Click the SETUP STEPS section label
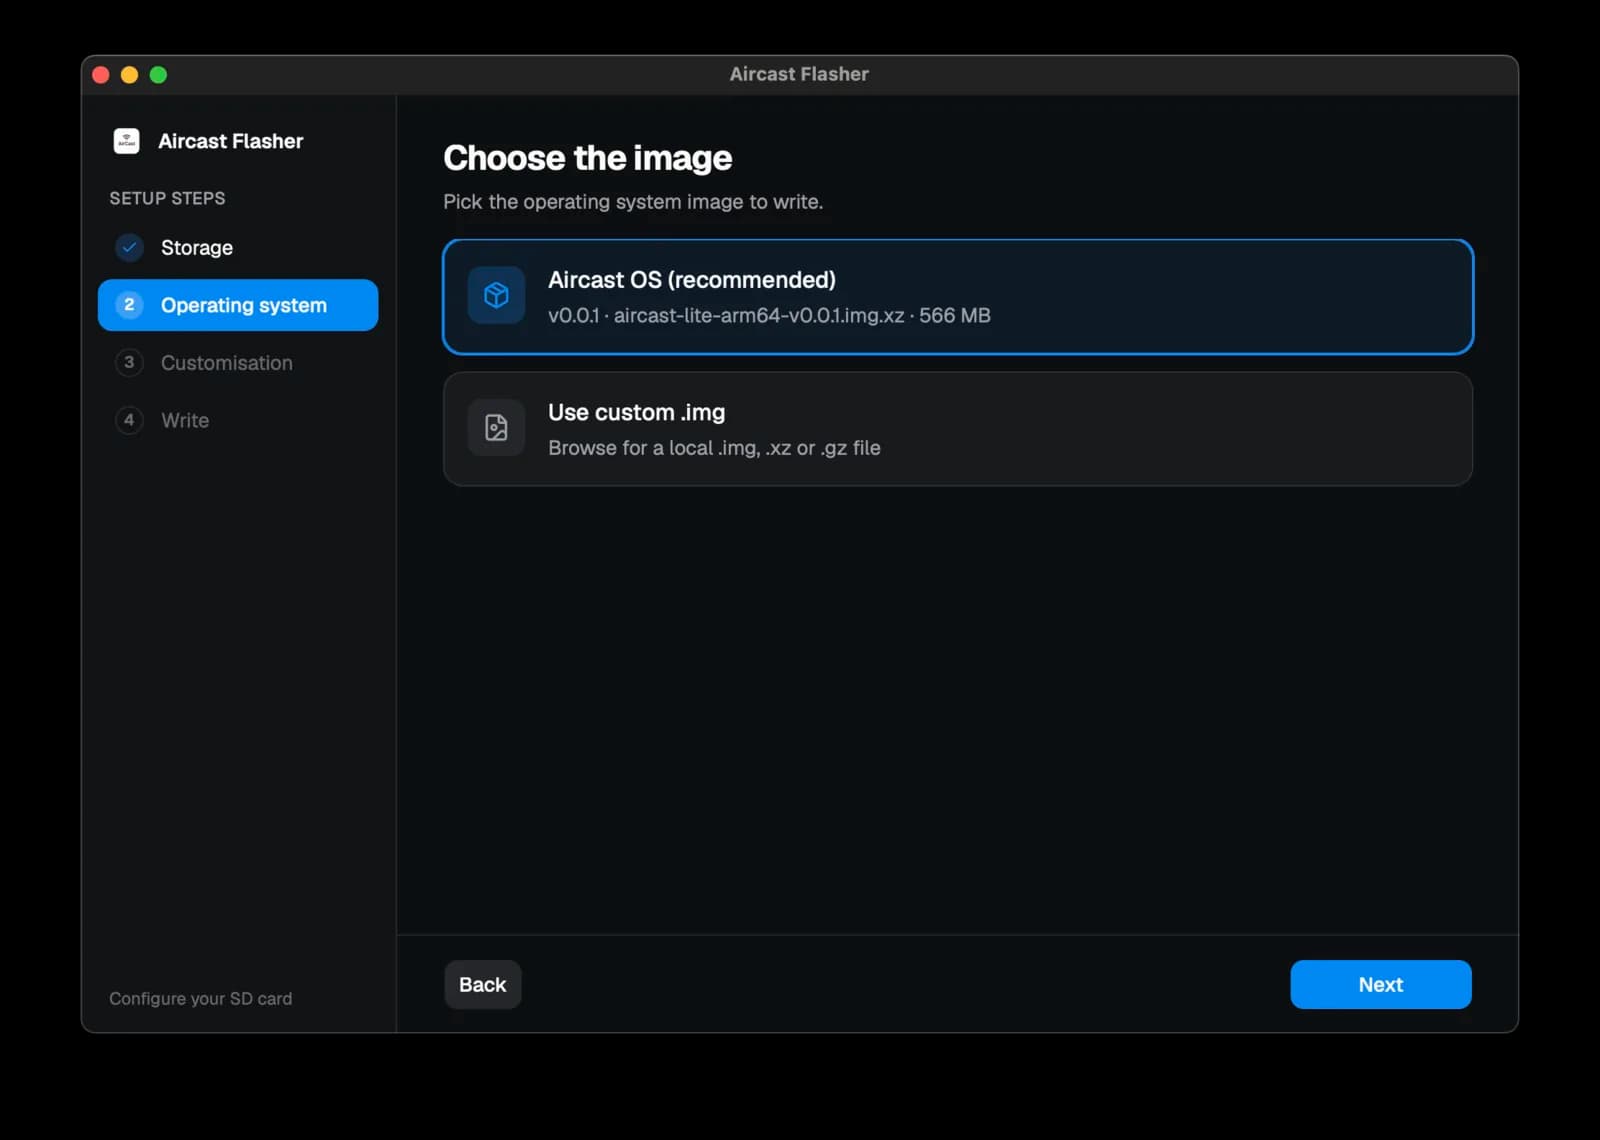 (167, 198)
